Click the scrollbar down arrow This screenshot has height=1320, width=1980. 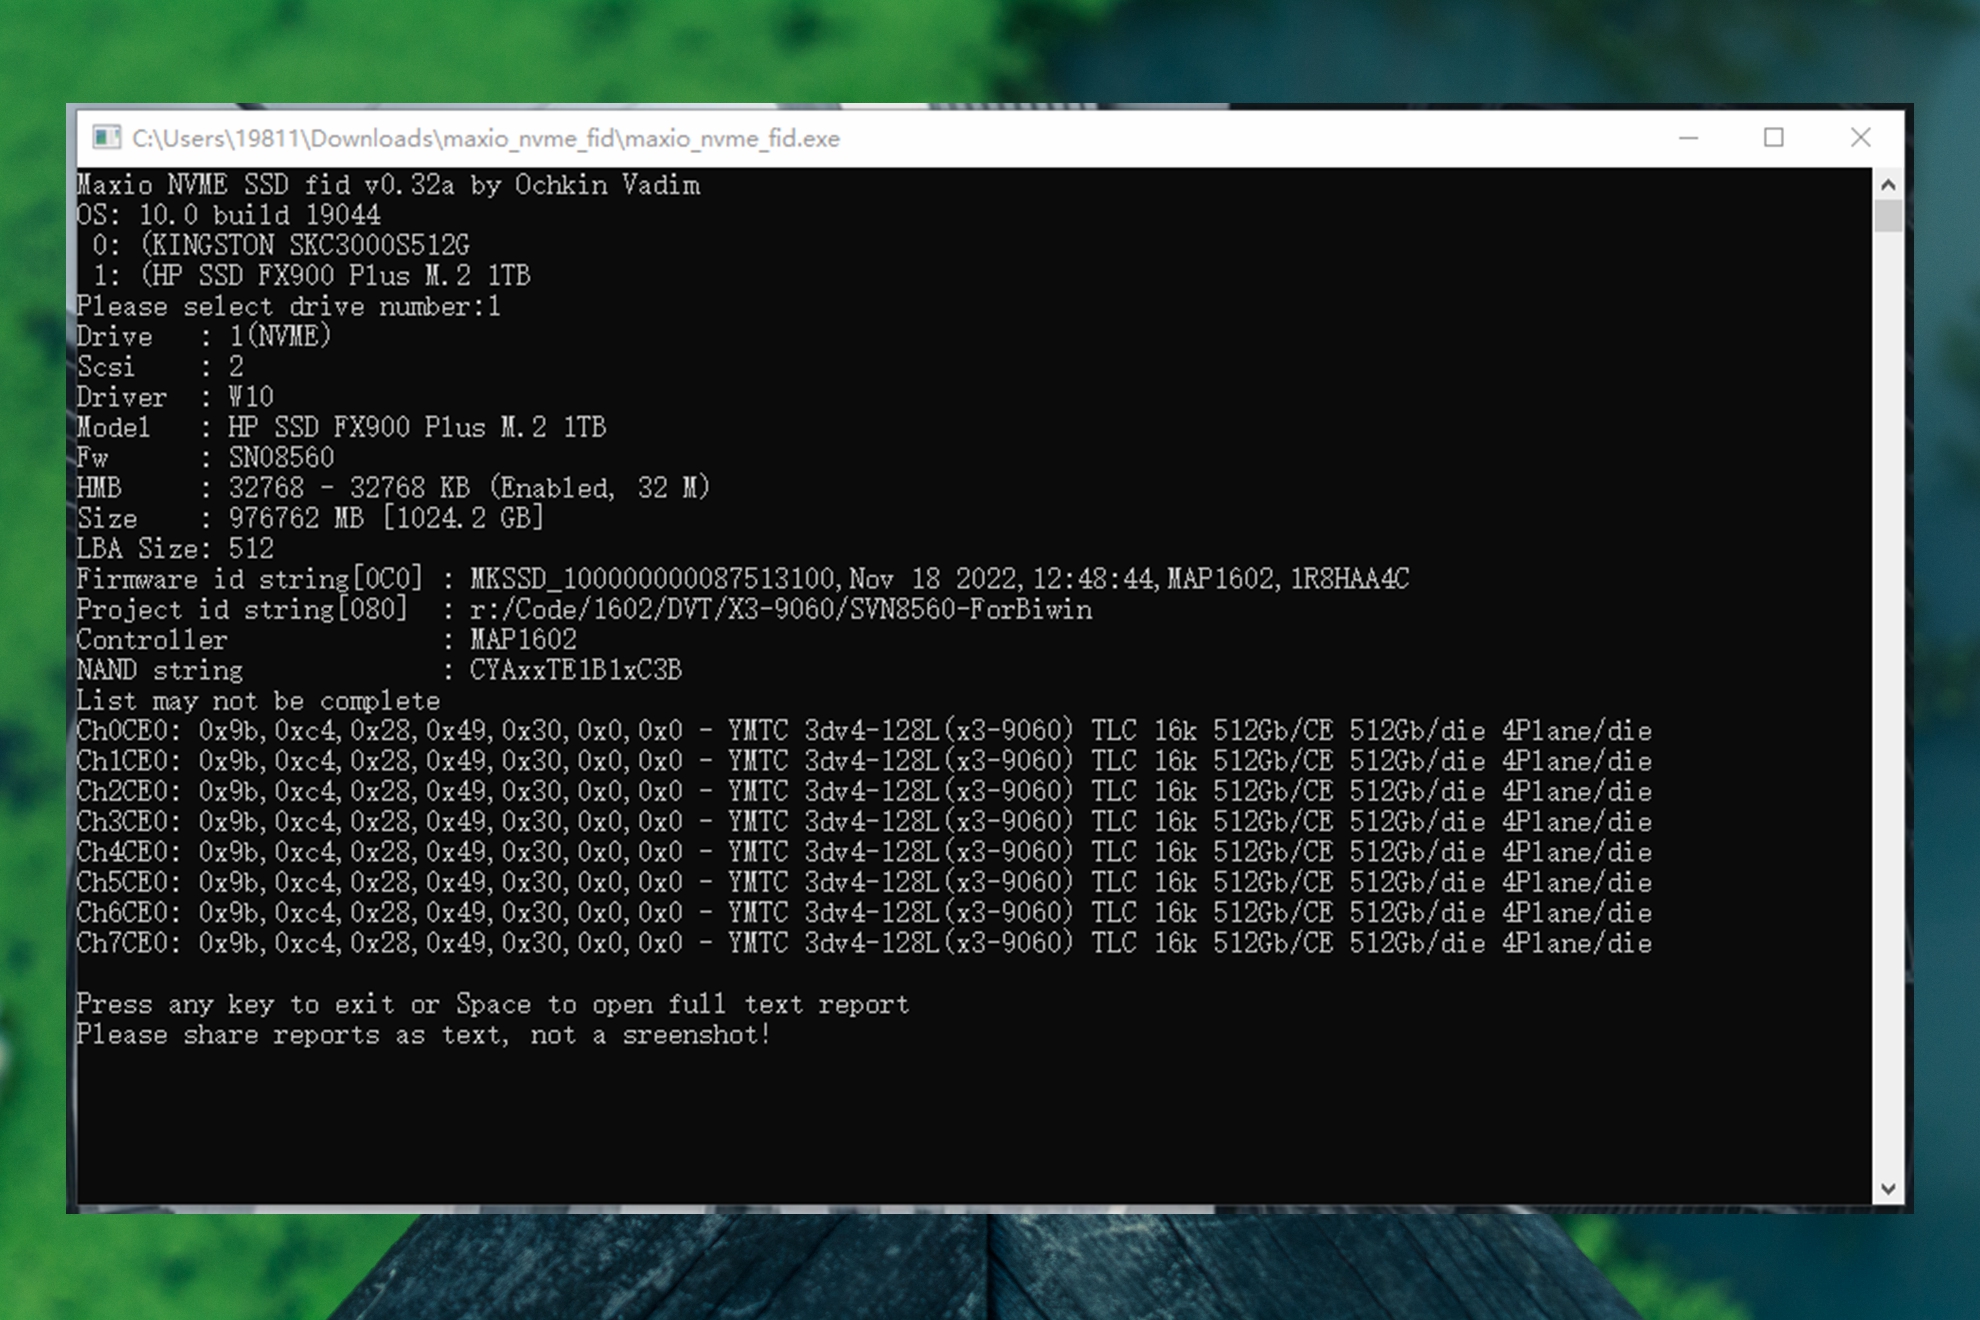(x=1888, y=1189)
